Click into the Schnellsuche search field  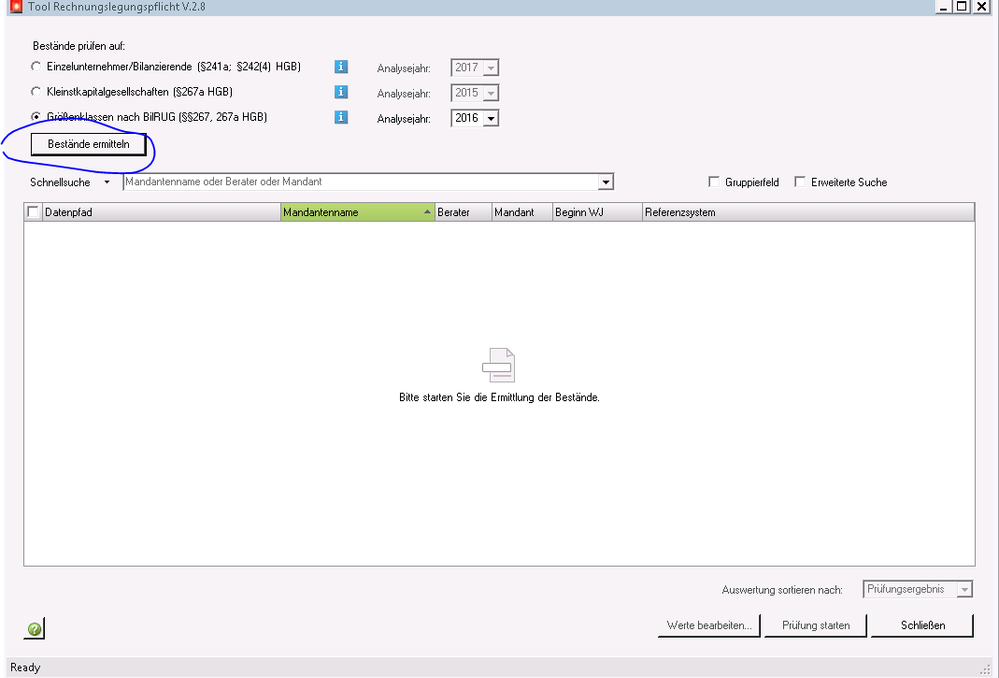click(360, 182)
